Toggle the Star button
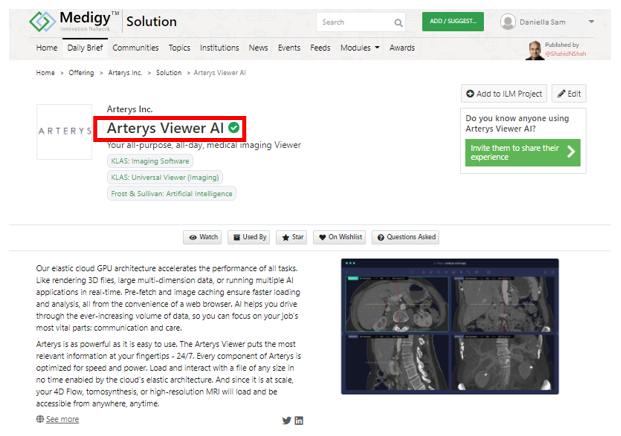The width and height of the screenshot is (621, 436). point(291,237)
